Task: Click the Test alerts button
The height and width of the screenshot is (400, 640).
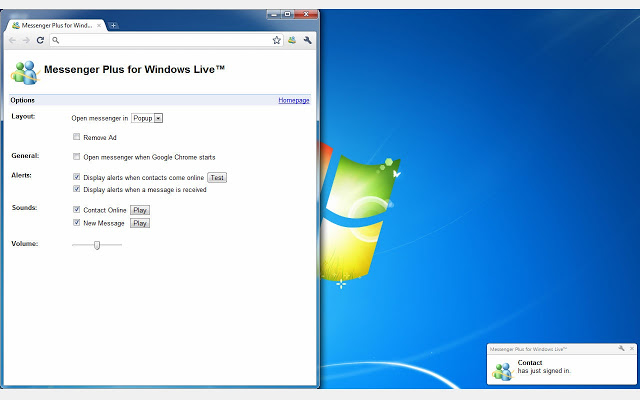Action: tap(217, 178)
